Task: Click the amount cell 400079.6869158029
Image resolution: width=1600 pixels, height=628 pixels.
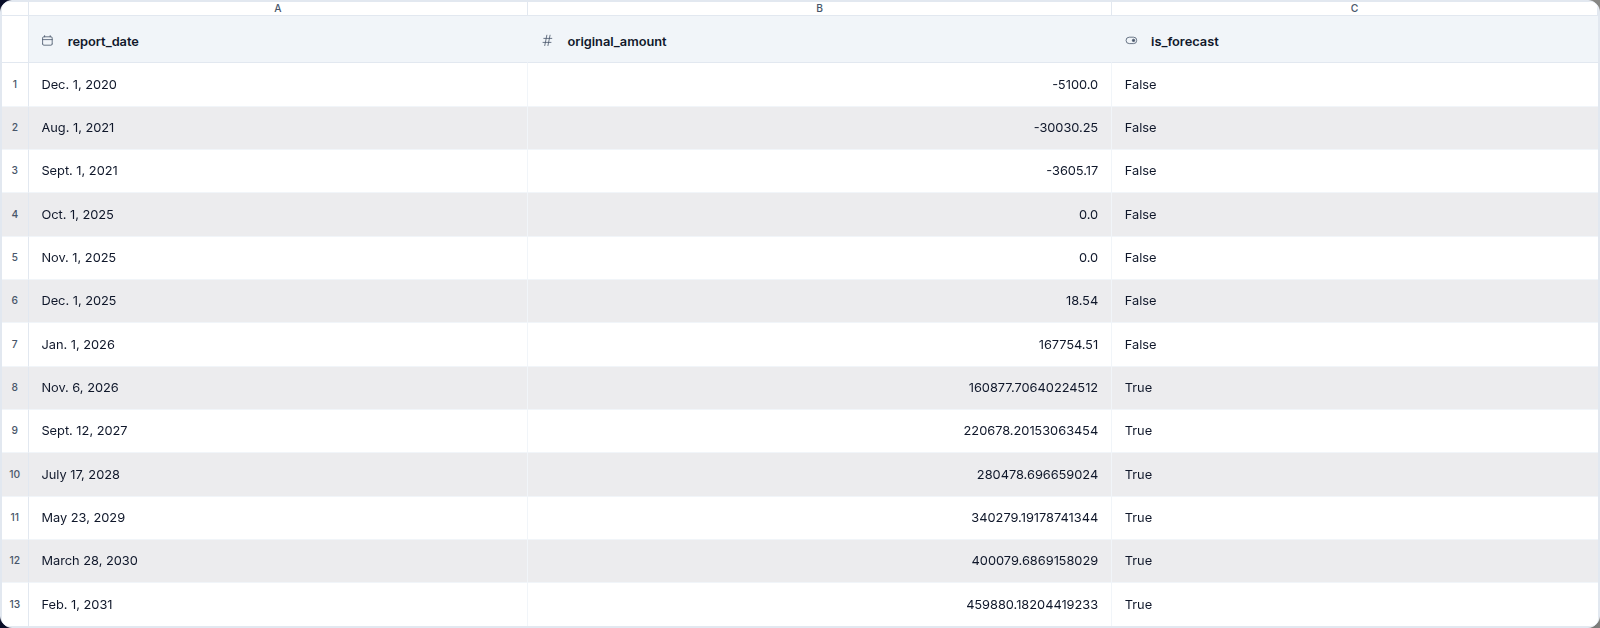Action: [x=819, y=561]
